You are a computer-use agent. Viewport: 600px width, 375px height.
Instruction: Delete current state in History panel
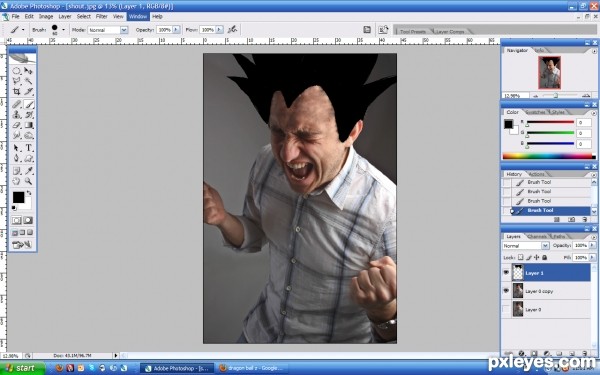click(584, 220)
